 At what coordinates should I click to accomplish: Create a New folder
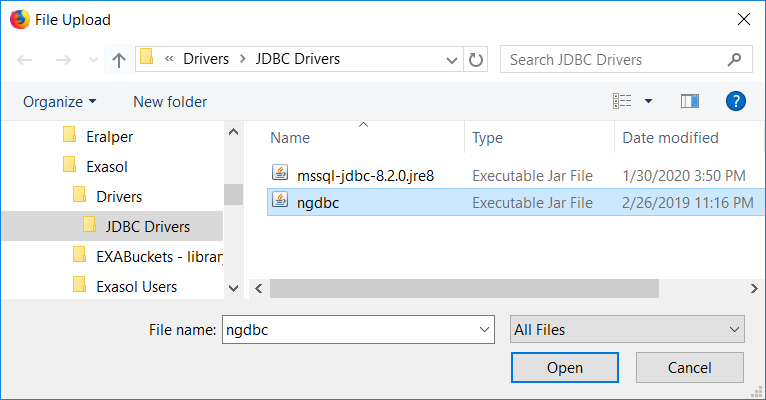click(170, 102)
